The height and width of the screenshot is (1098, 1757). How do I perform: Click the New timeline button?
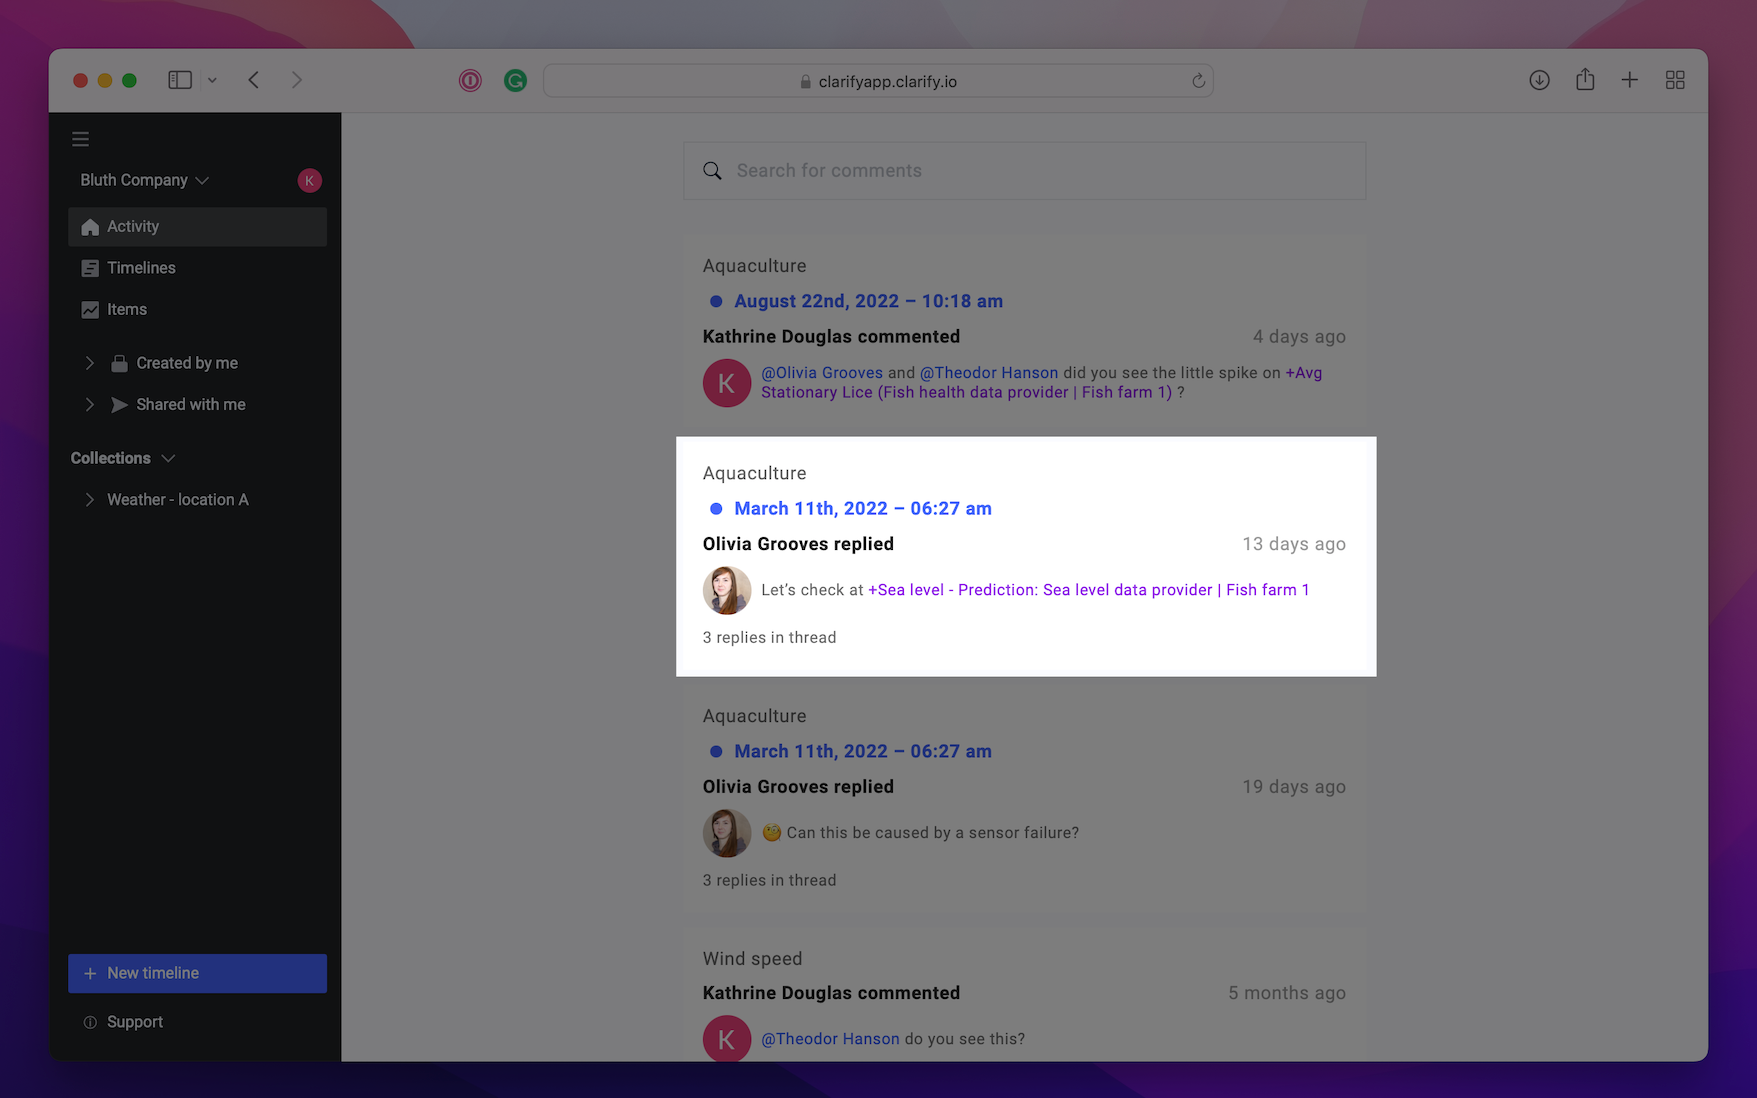(x=197, y=973)
